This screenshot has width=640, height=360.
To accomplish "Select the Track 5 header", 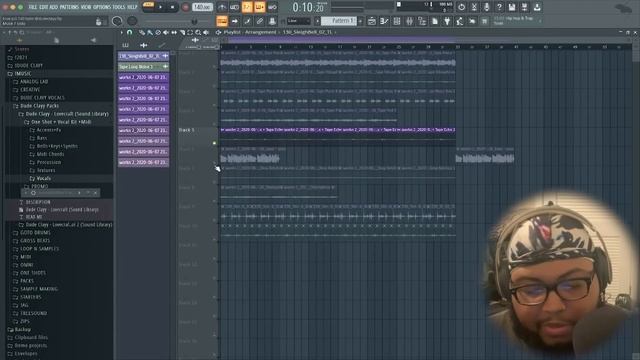I will coord(198,136).
